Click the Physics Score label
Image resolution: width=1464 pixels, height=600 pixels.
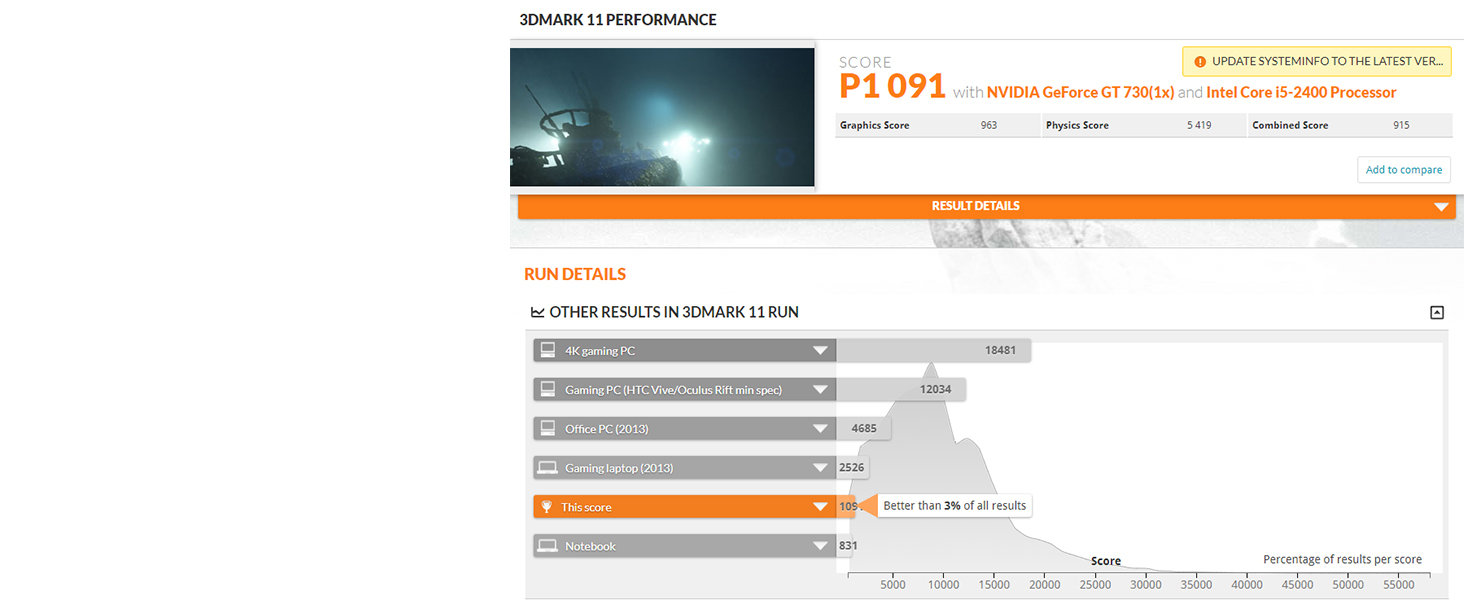(x=1077, y=125)
